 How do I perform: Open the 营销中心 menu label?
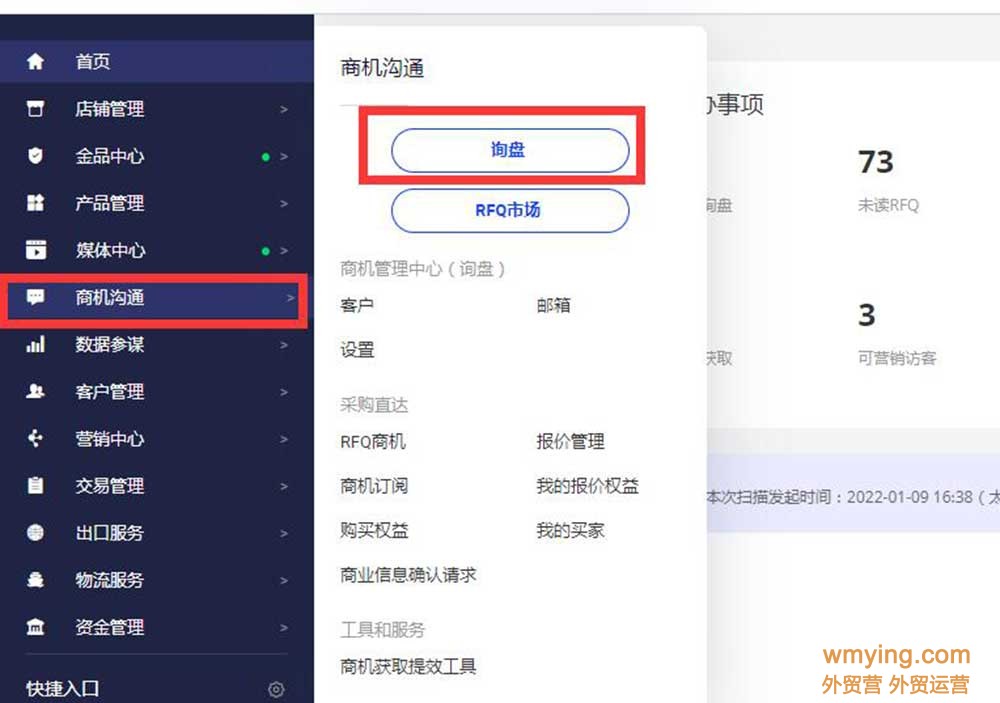(110, 438)
